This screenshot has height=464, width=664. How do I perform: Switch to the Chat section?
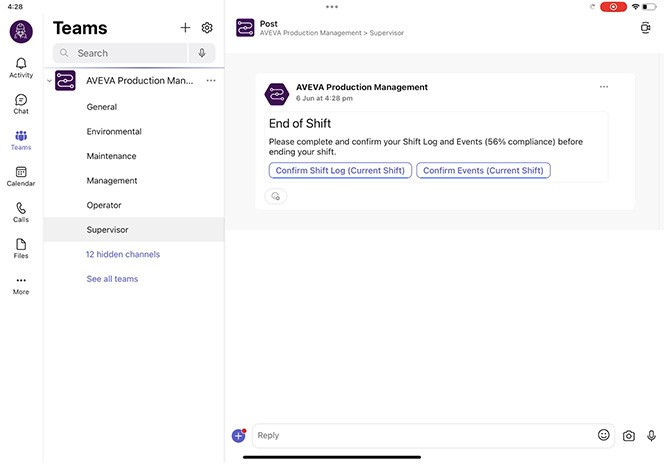[21, 104]
